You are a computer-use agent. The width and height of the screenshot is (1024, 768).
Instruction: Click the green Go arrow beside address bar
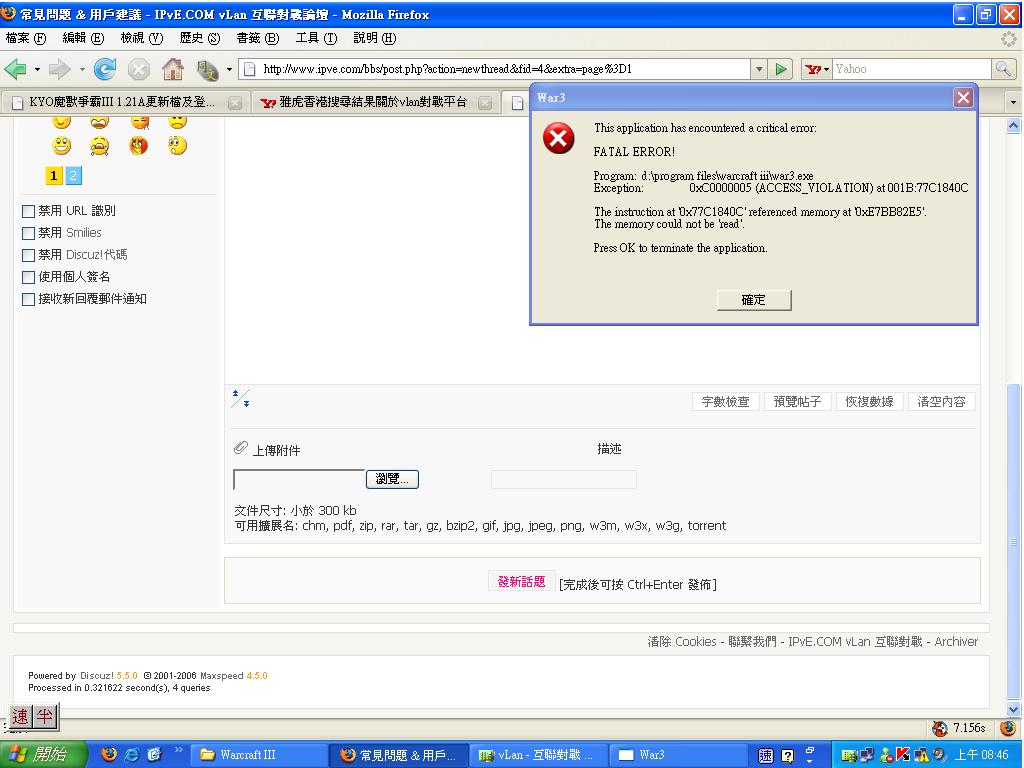tap(780, 69)
